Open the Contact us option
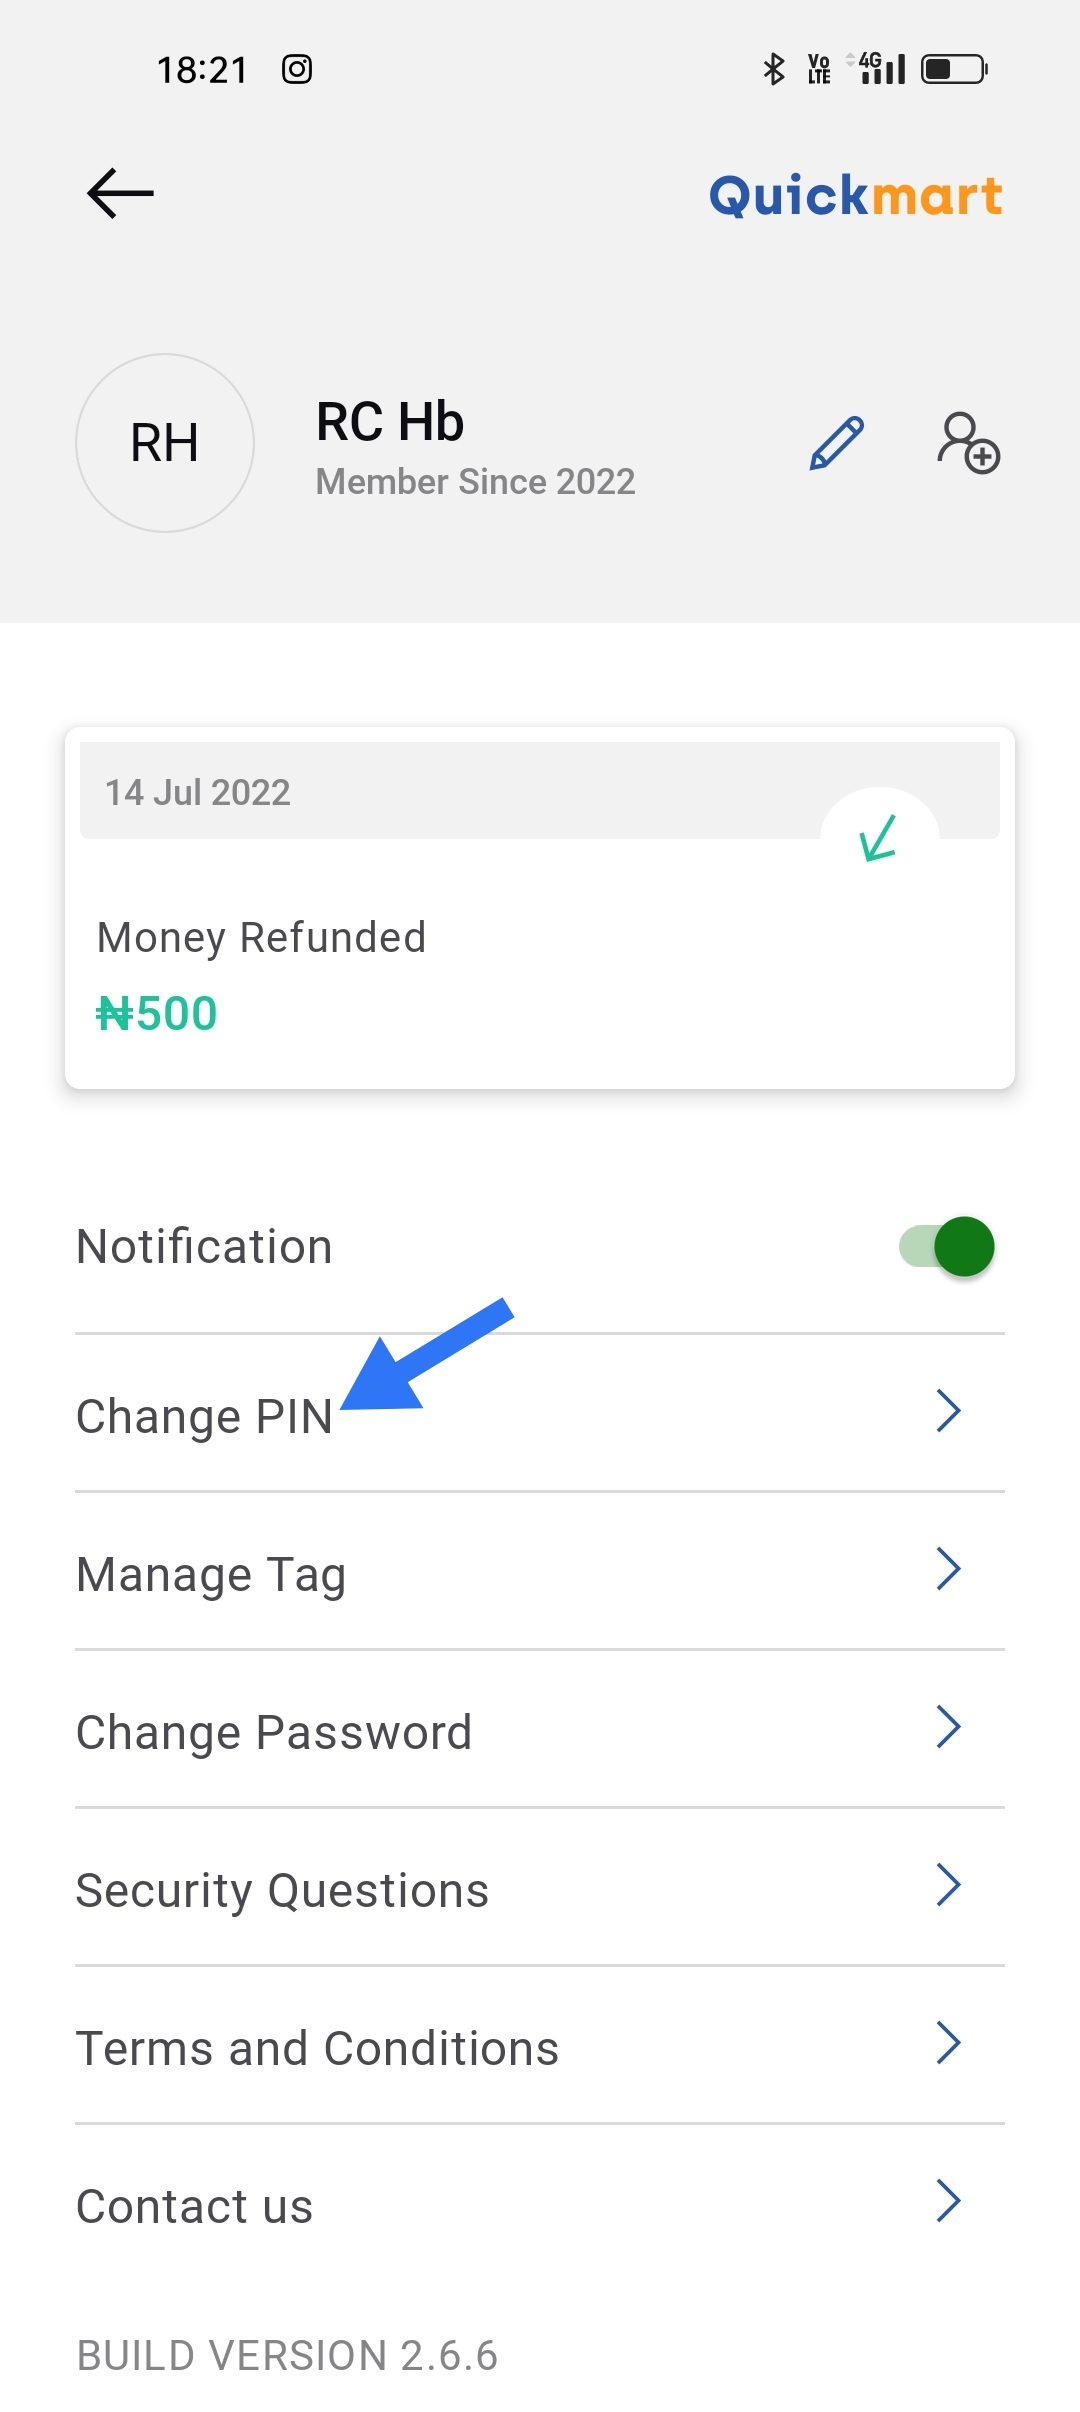This screenshot has width=1080, height=2412. tap(195, 2207)
